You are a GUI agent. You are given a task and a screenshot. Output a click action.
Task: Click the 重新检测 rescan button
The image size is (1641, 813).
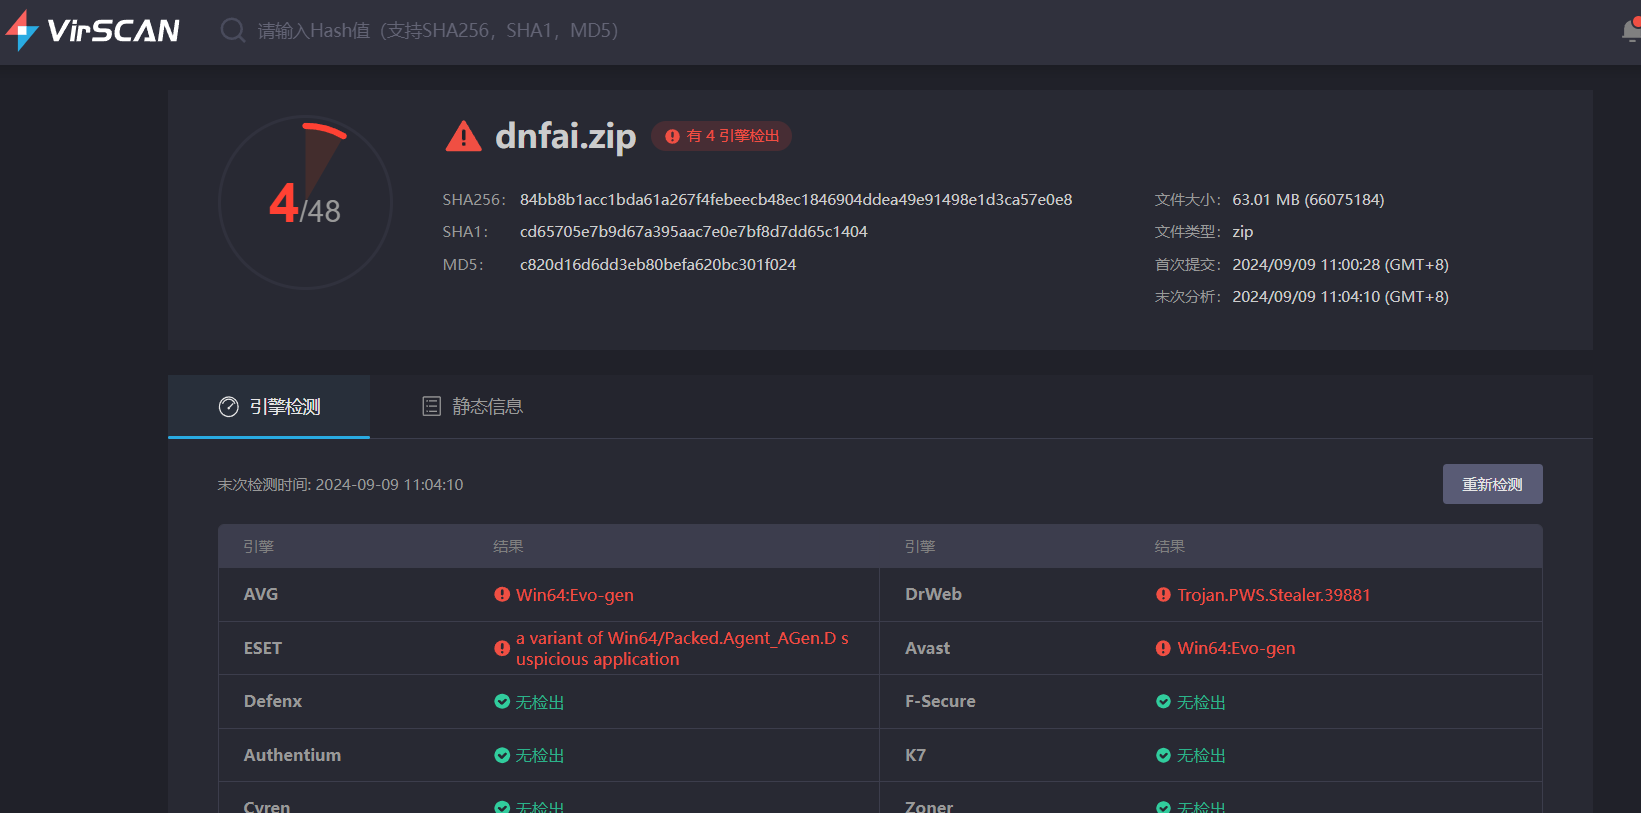[1492, 484]
